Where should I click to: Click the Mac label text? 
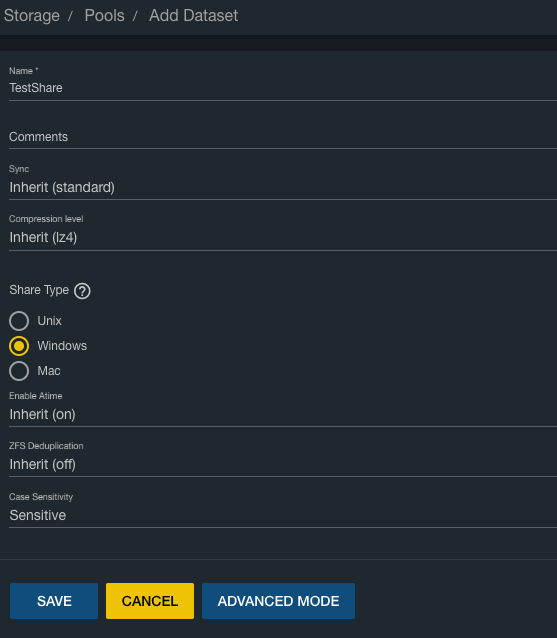pyautogui.click(x=49, y=371)
